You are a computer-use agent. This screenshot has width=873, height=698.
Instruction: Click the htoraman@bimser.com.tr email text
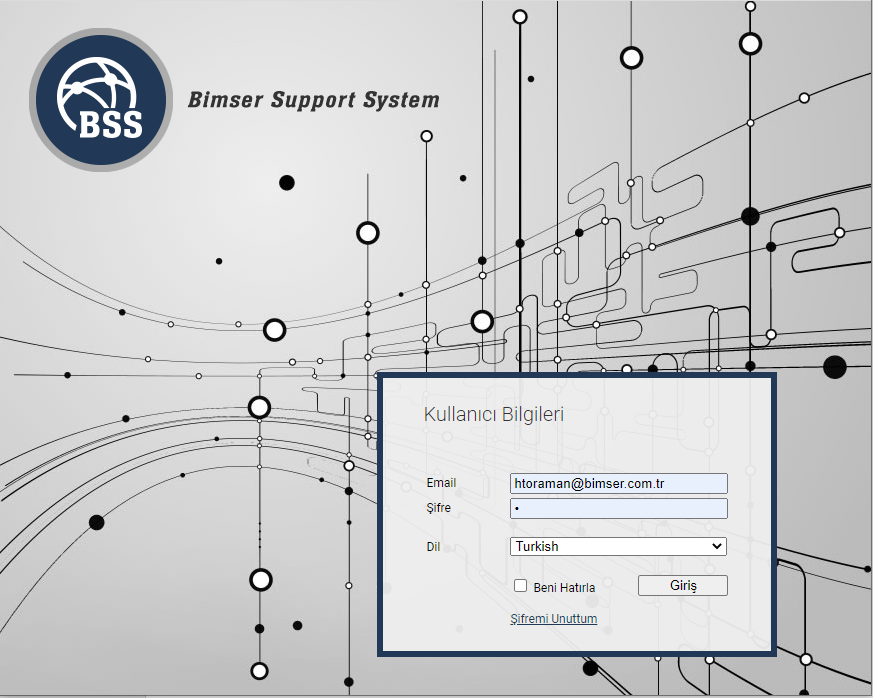click(589, 484)
